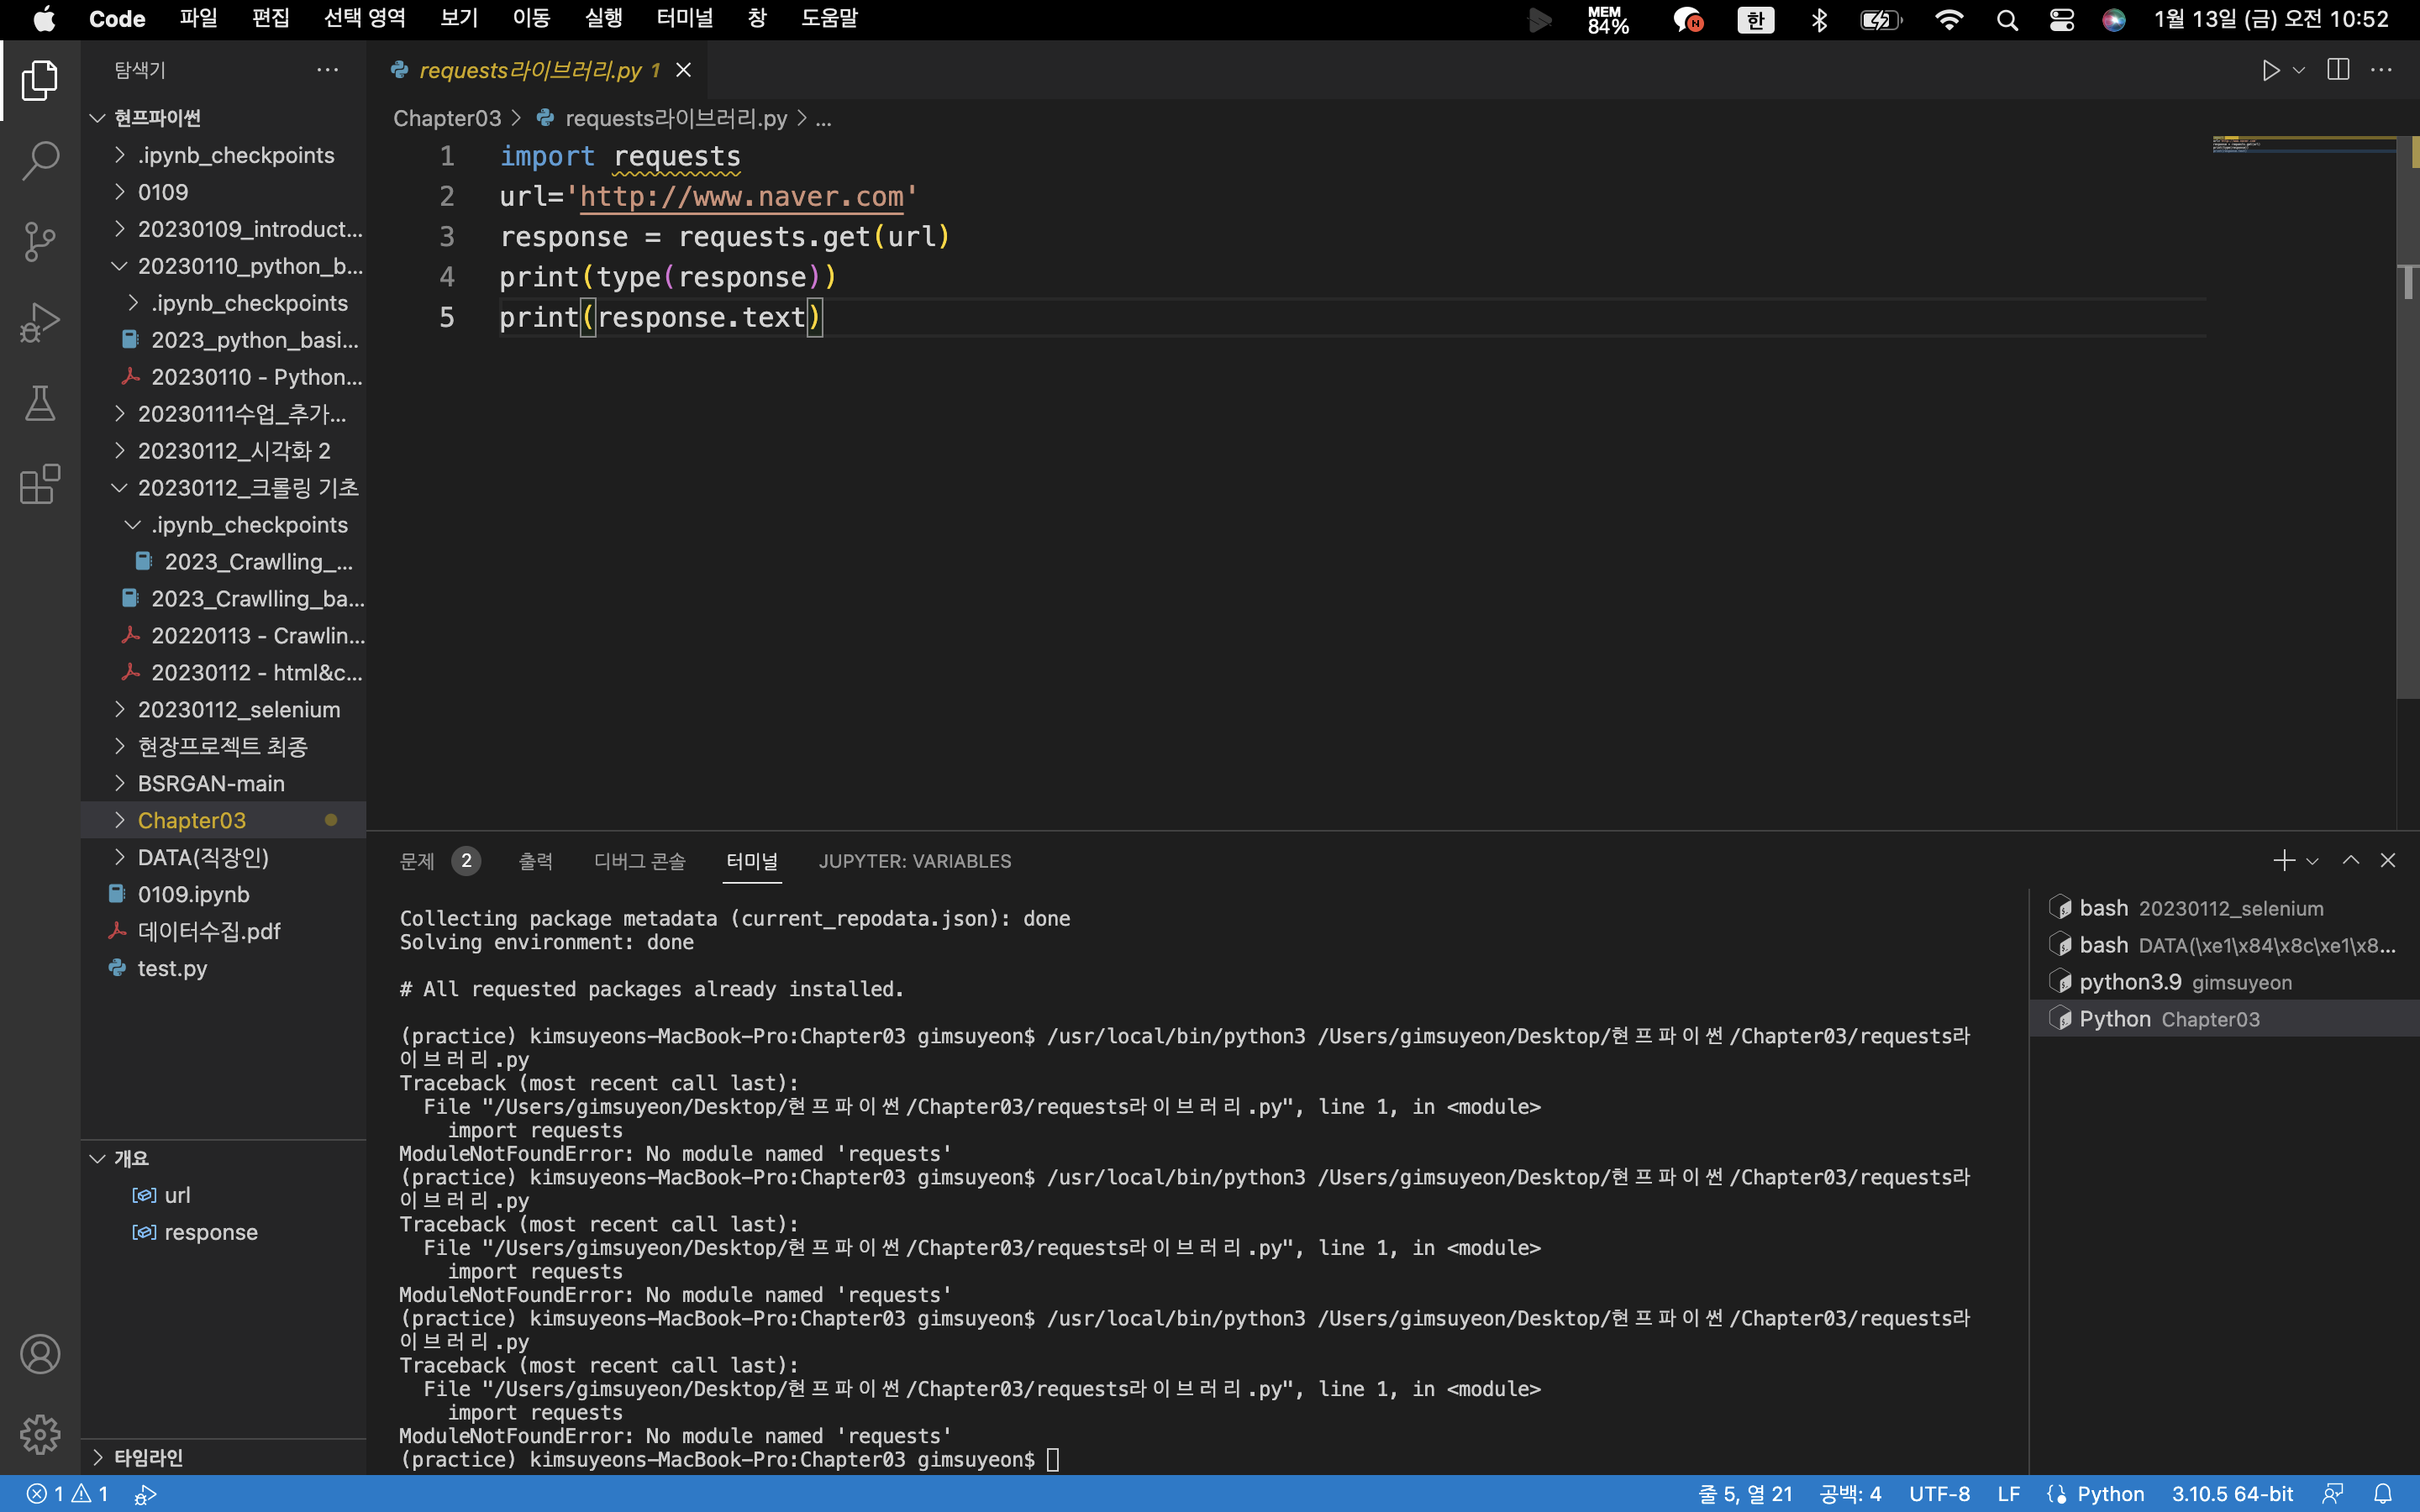Open macOS Control Center icon
The image size is (2420, 1512).
(2062, 20)
